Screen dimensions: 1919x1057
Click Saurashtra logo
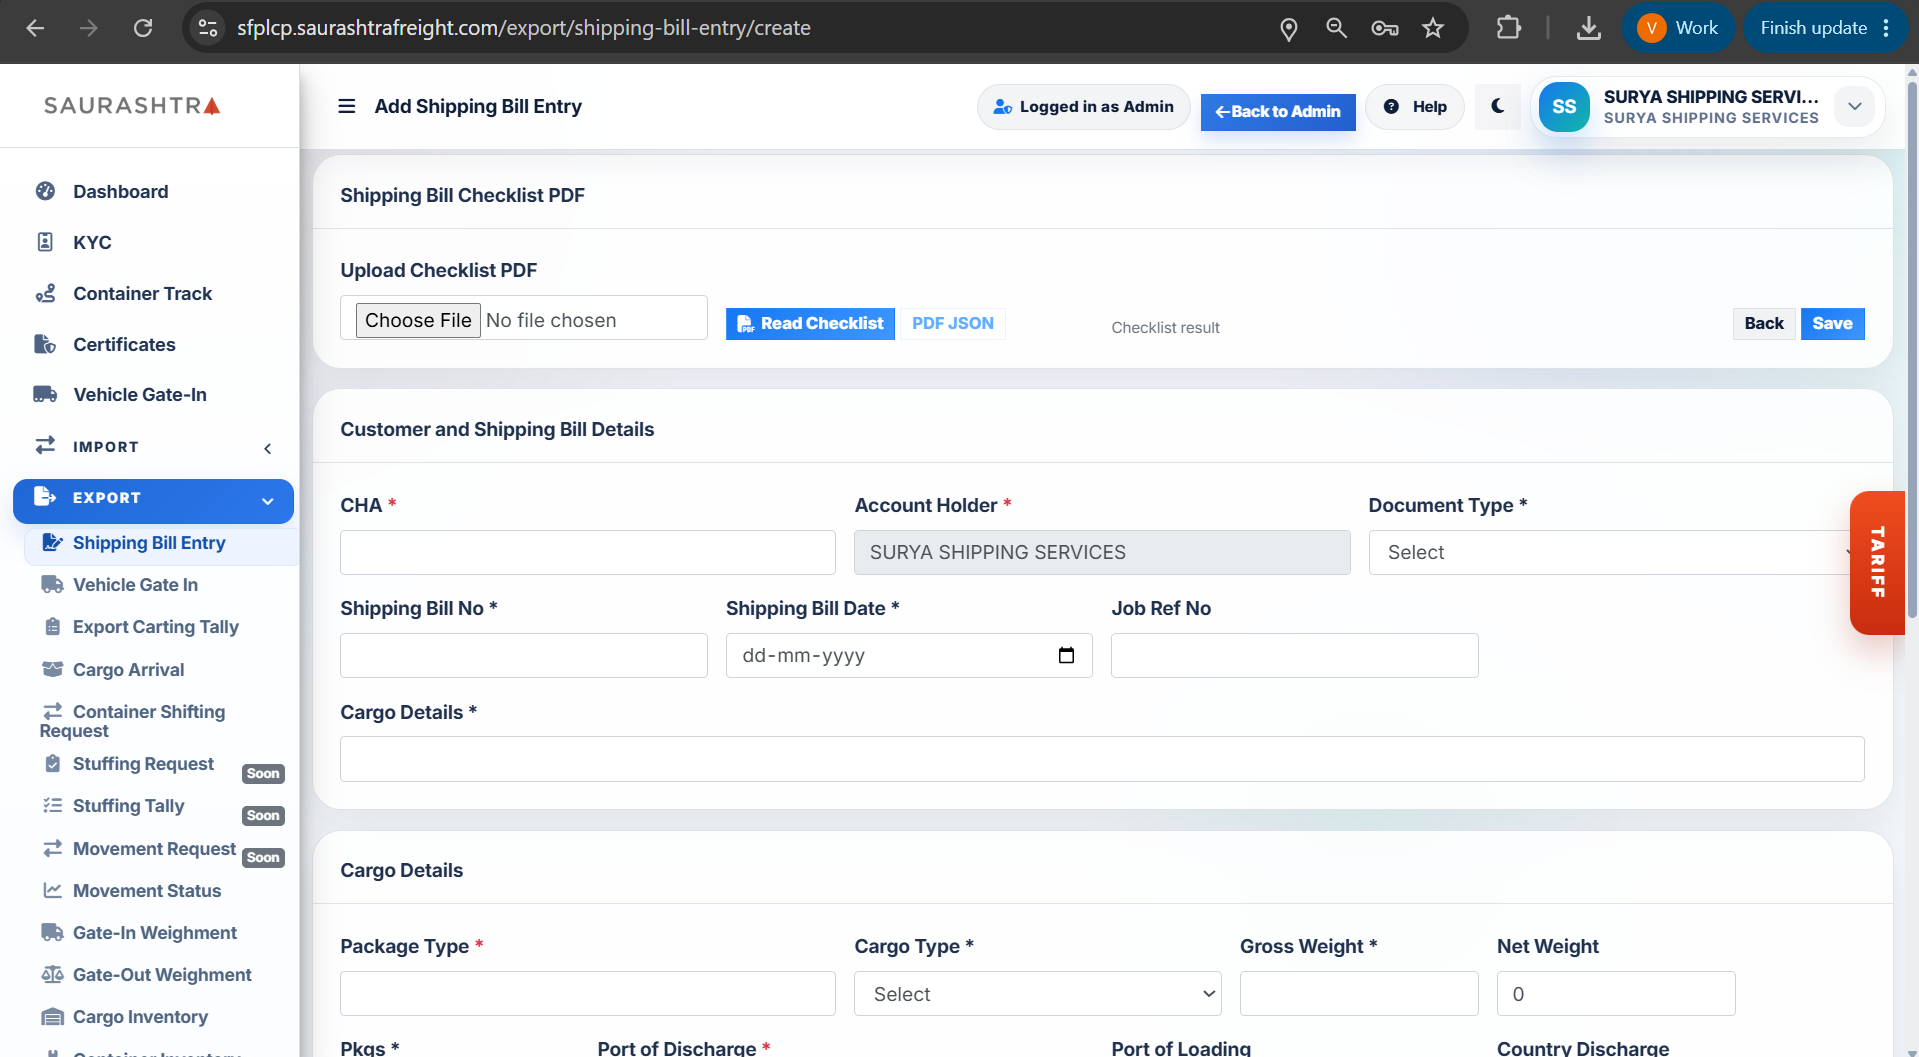point(132,105)
